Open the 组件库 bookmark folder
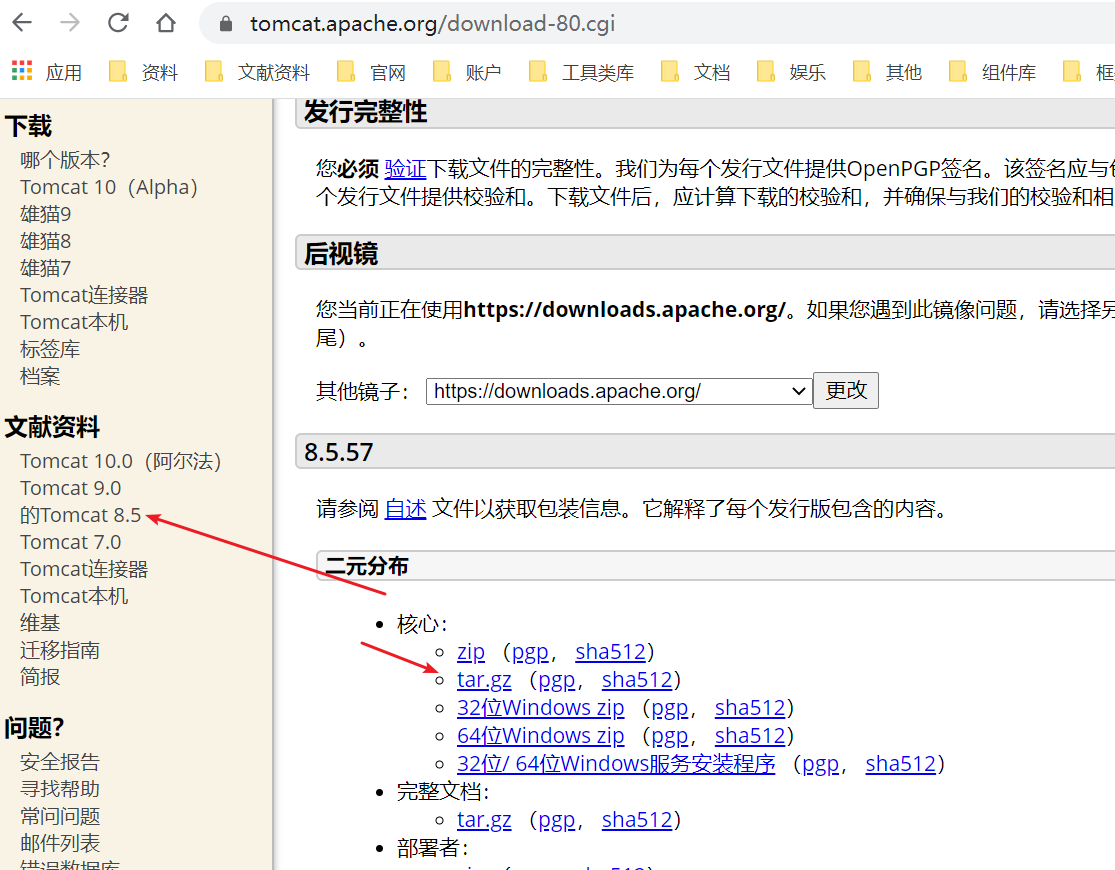The image size is (1115, 870). (993, 72)
